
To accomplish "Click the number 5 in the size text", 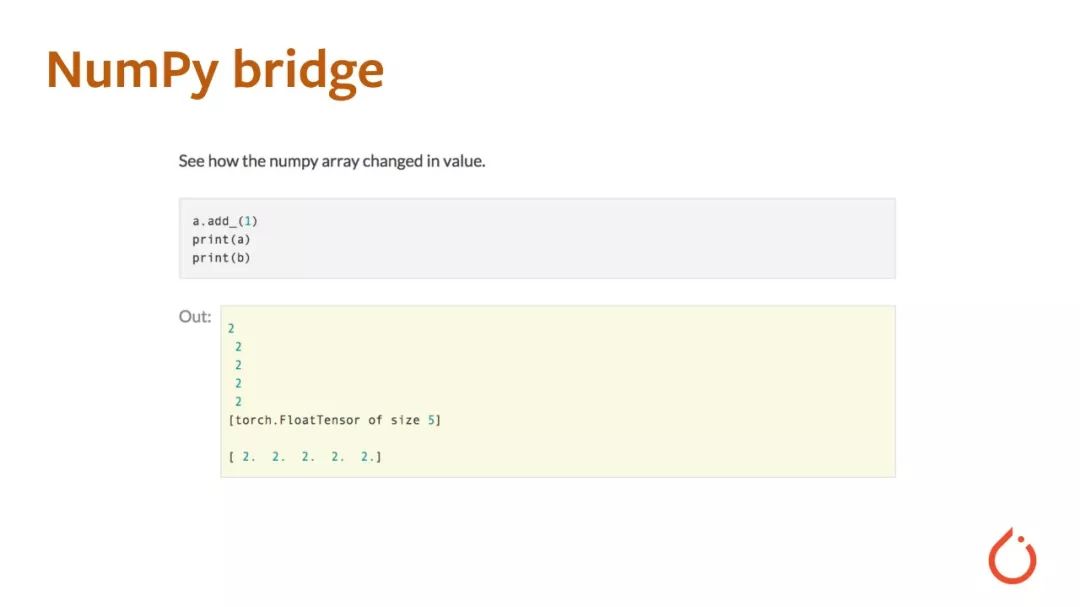I will pos(431,420).
